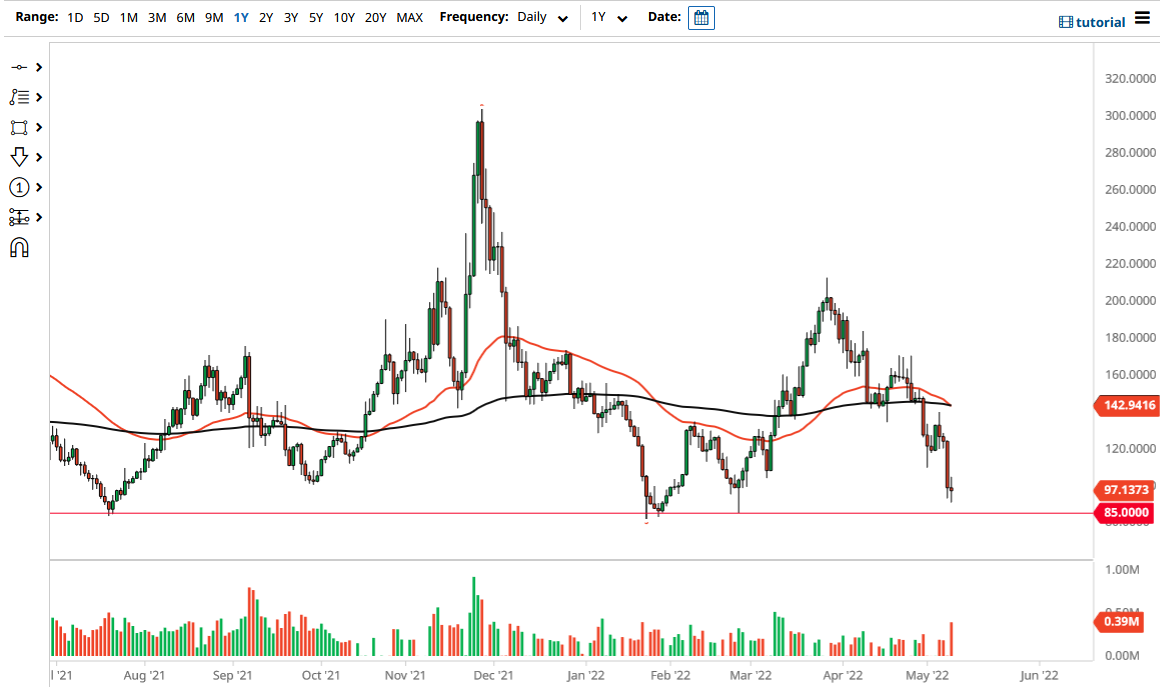Expand the trendline tool options chevron

coord(36,67)
